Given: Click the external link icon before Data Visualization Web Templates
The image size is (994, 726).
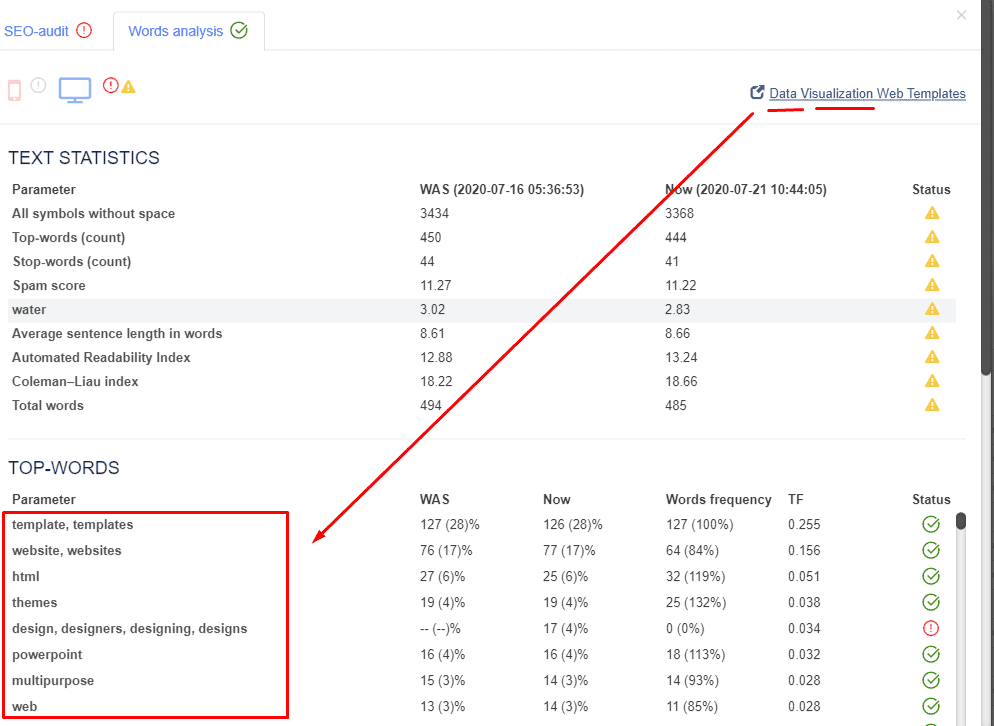Looking at the screenshot, I should [757, 92].
